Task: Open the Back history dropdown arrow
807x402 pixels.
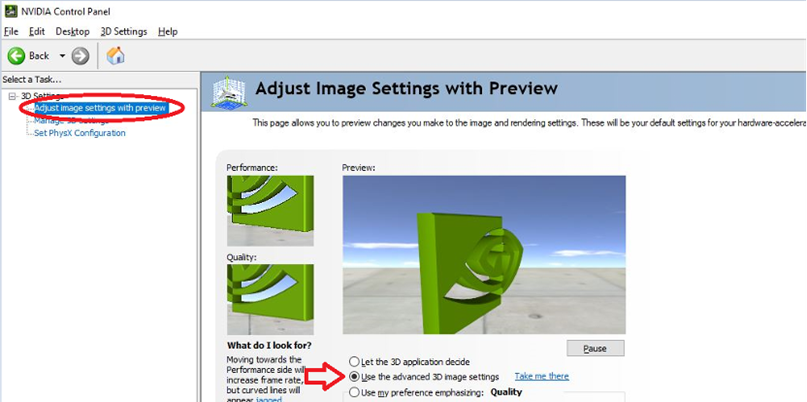Action: pos(62,56)
